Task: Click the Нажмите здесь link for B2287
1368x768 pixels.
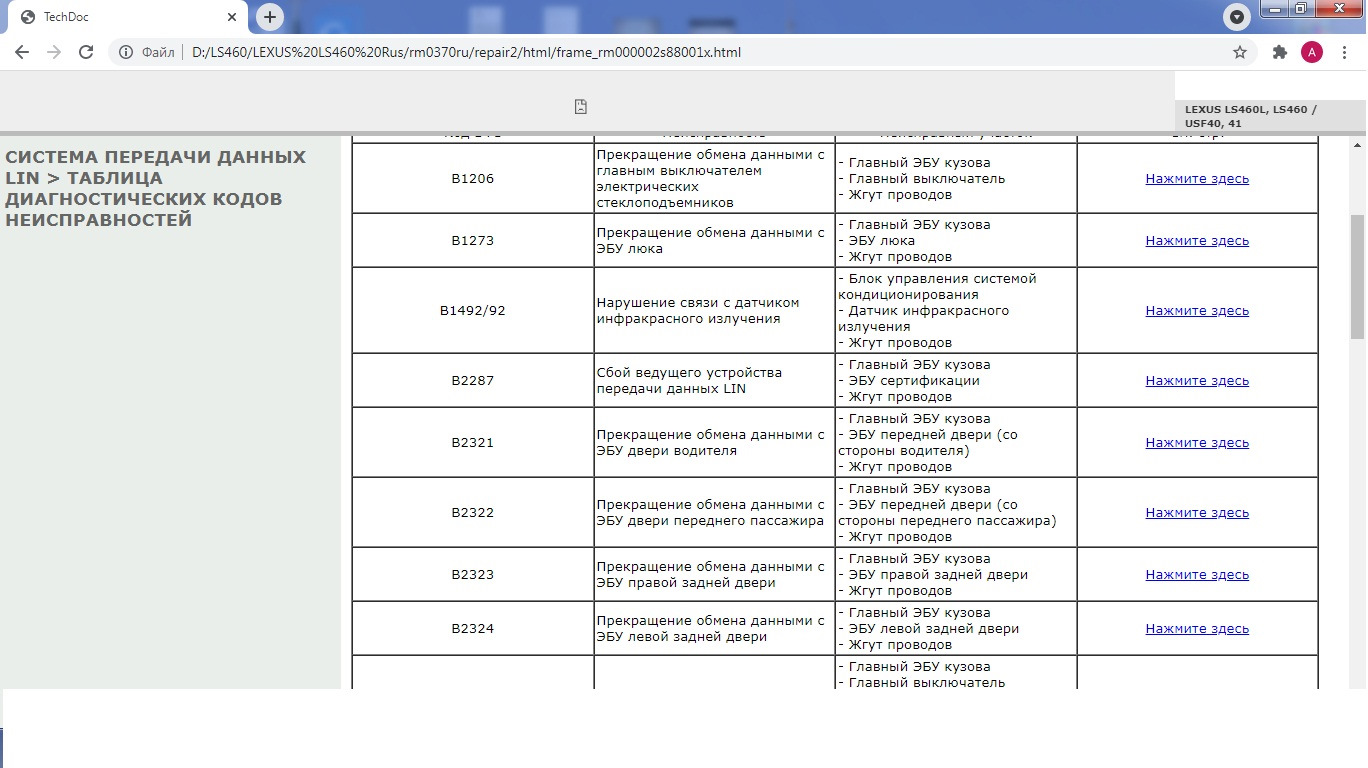Action: 1197,381
